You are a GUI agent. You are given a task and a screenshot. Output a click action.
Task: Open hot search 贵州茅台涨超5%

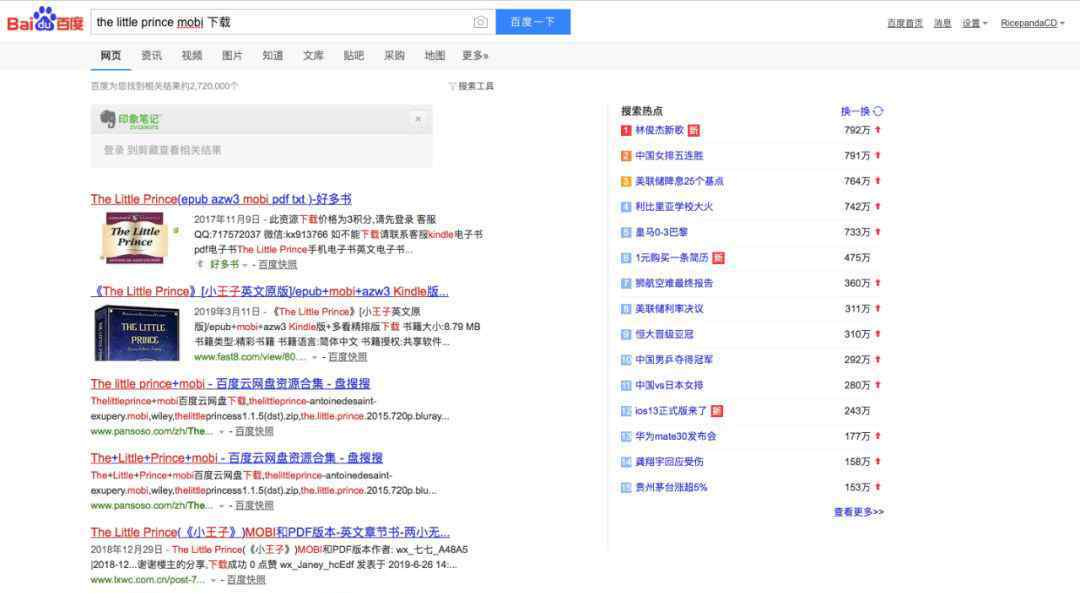[671, 487]
